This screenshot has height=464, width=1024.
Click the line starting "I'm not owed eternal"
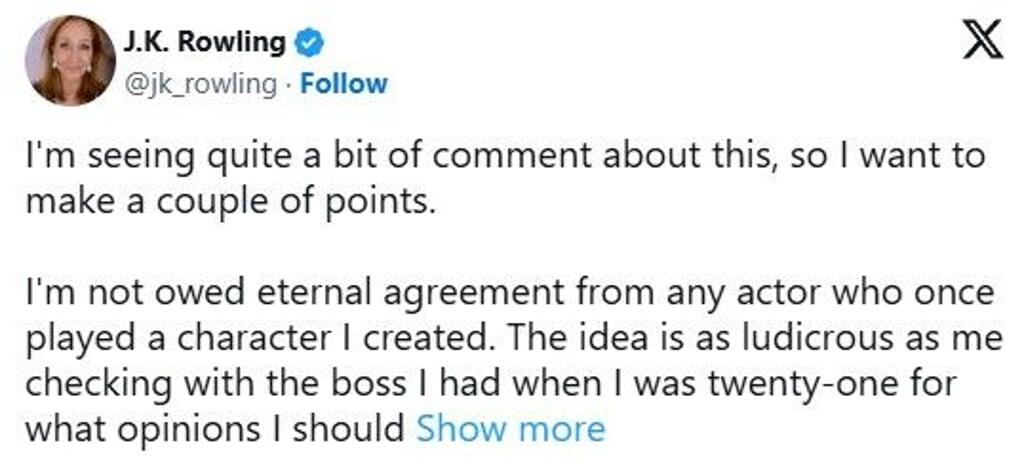point(510,295)
